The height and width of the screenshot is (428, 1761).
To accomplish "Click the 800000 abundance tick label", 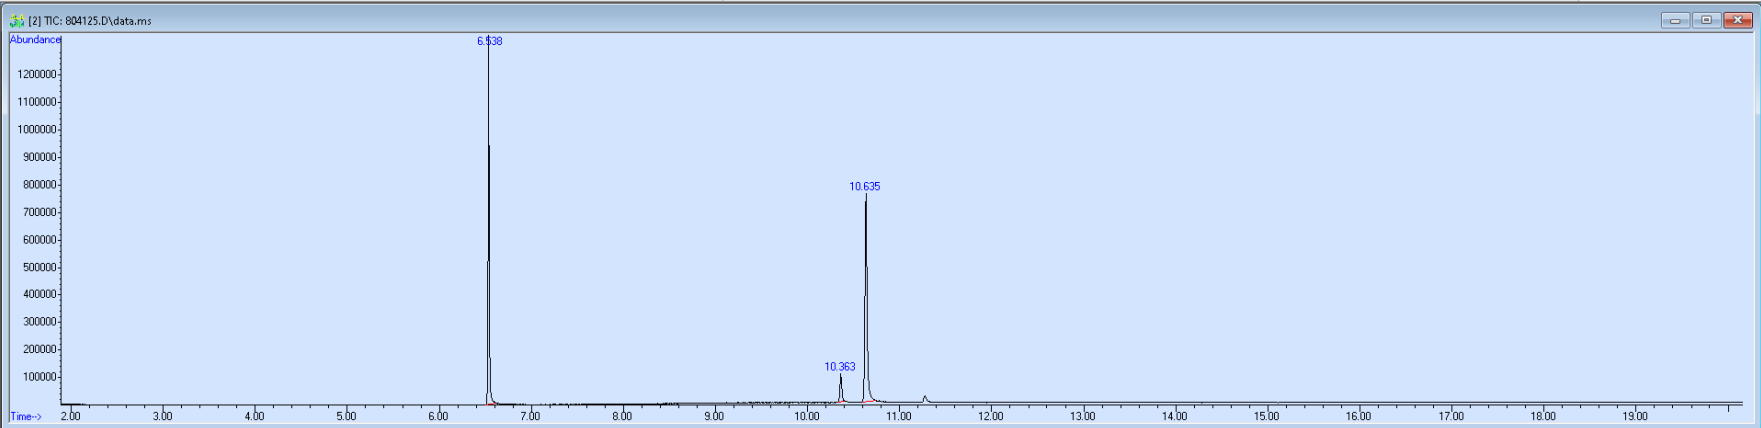I will coord(40,185).
